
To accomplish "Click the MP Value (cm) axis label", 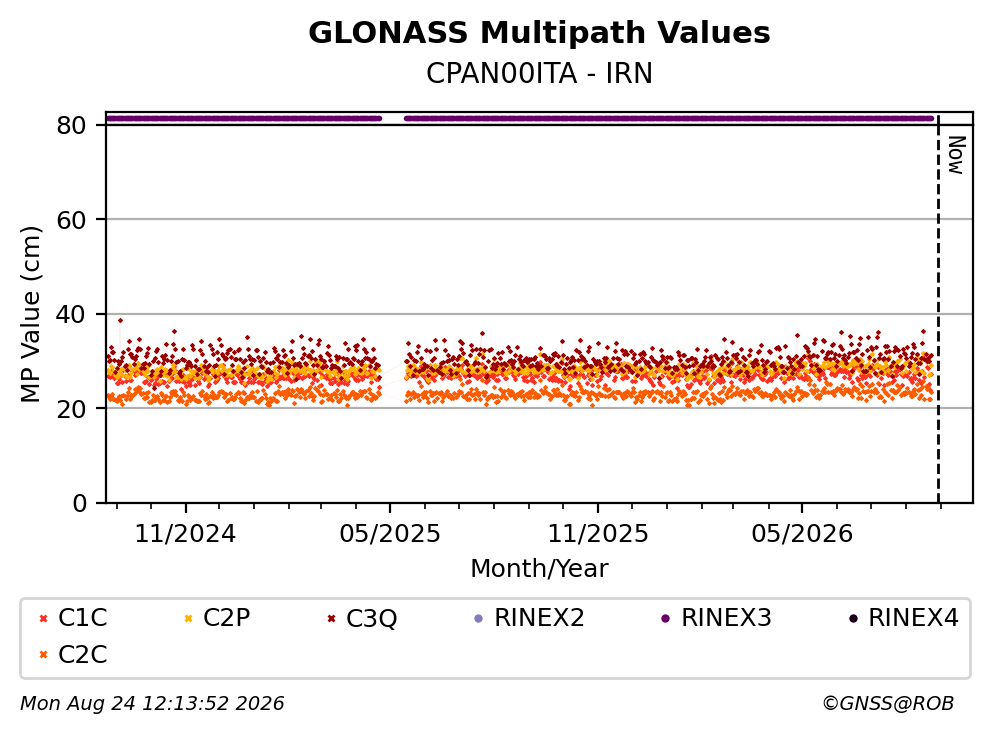I will pos(30,314).
